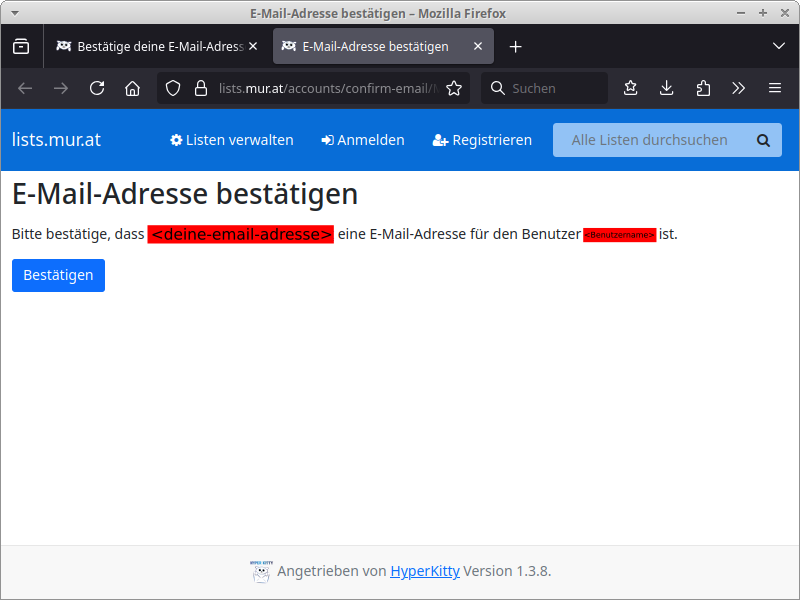Screen dimensions: 800x600
Task: Reload the current page
Action: [97, 88]
